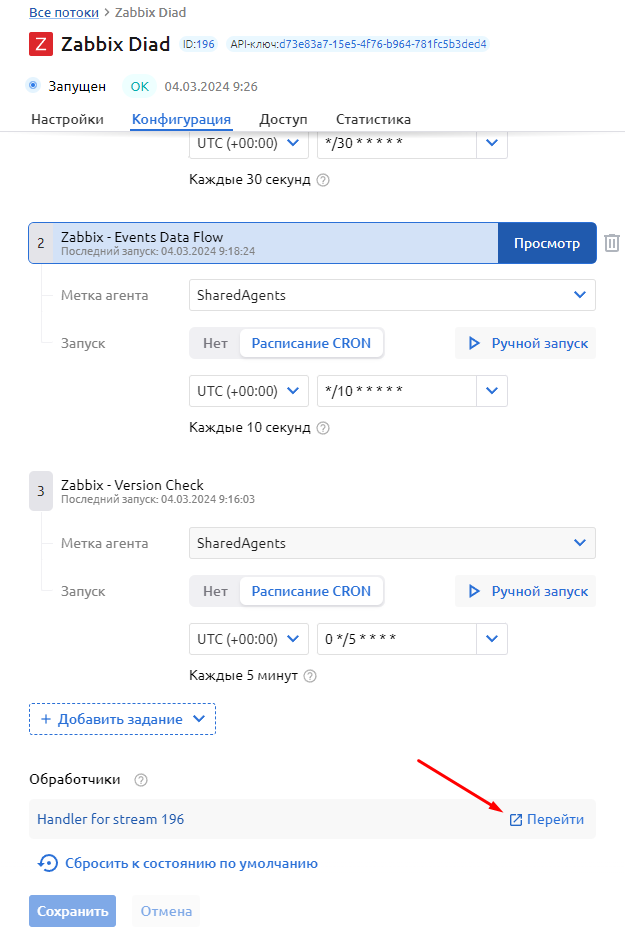625x936 pixels.
Task: Click reset icon for Сбросить к состоянию по умолчанию
Action: [x=48, y=863]
